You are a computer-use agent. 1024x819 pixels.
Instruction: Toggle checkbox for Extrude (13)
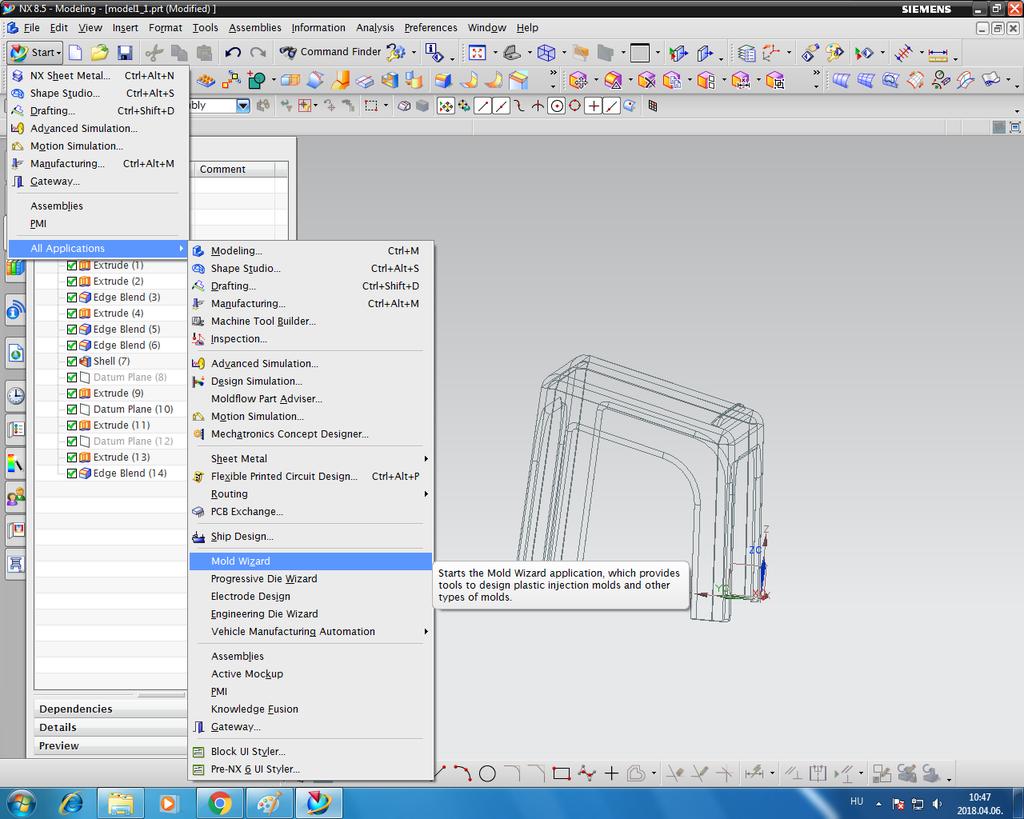[x=72, y=457]
